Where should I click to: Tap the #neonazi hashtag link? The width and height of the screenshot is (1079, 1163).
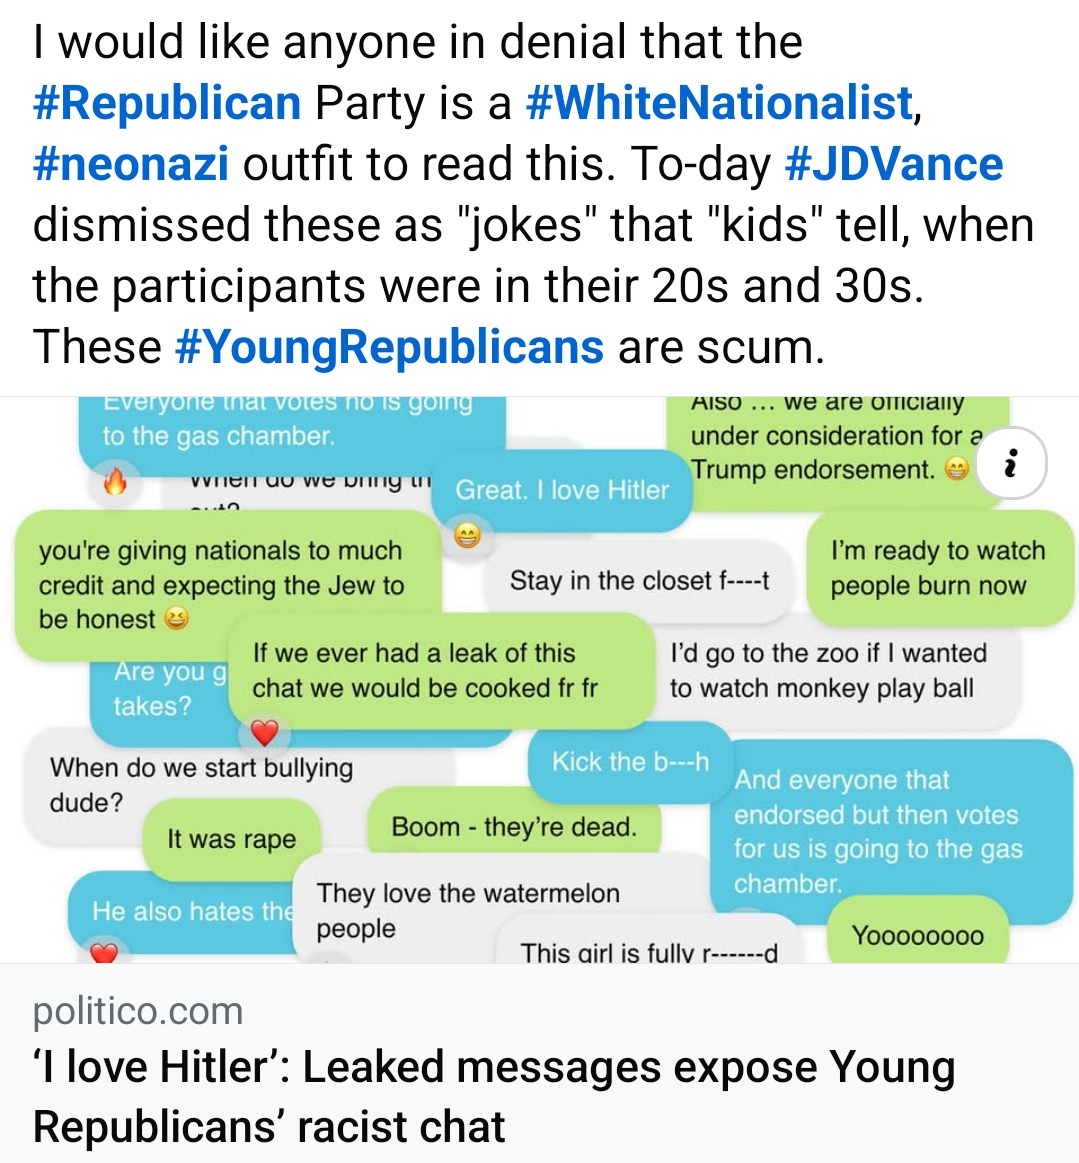pyautogui.click(x=131, y=164)
